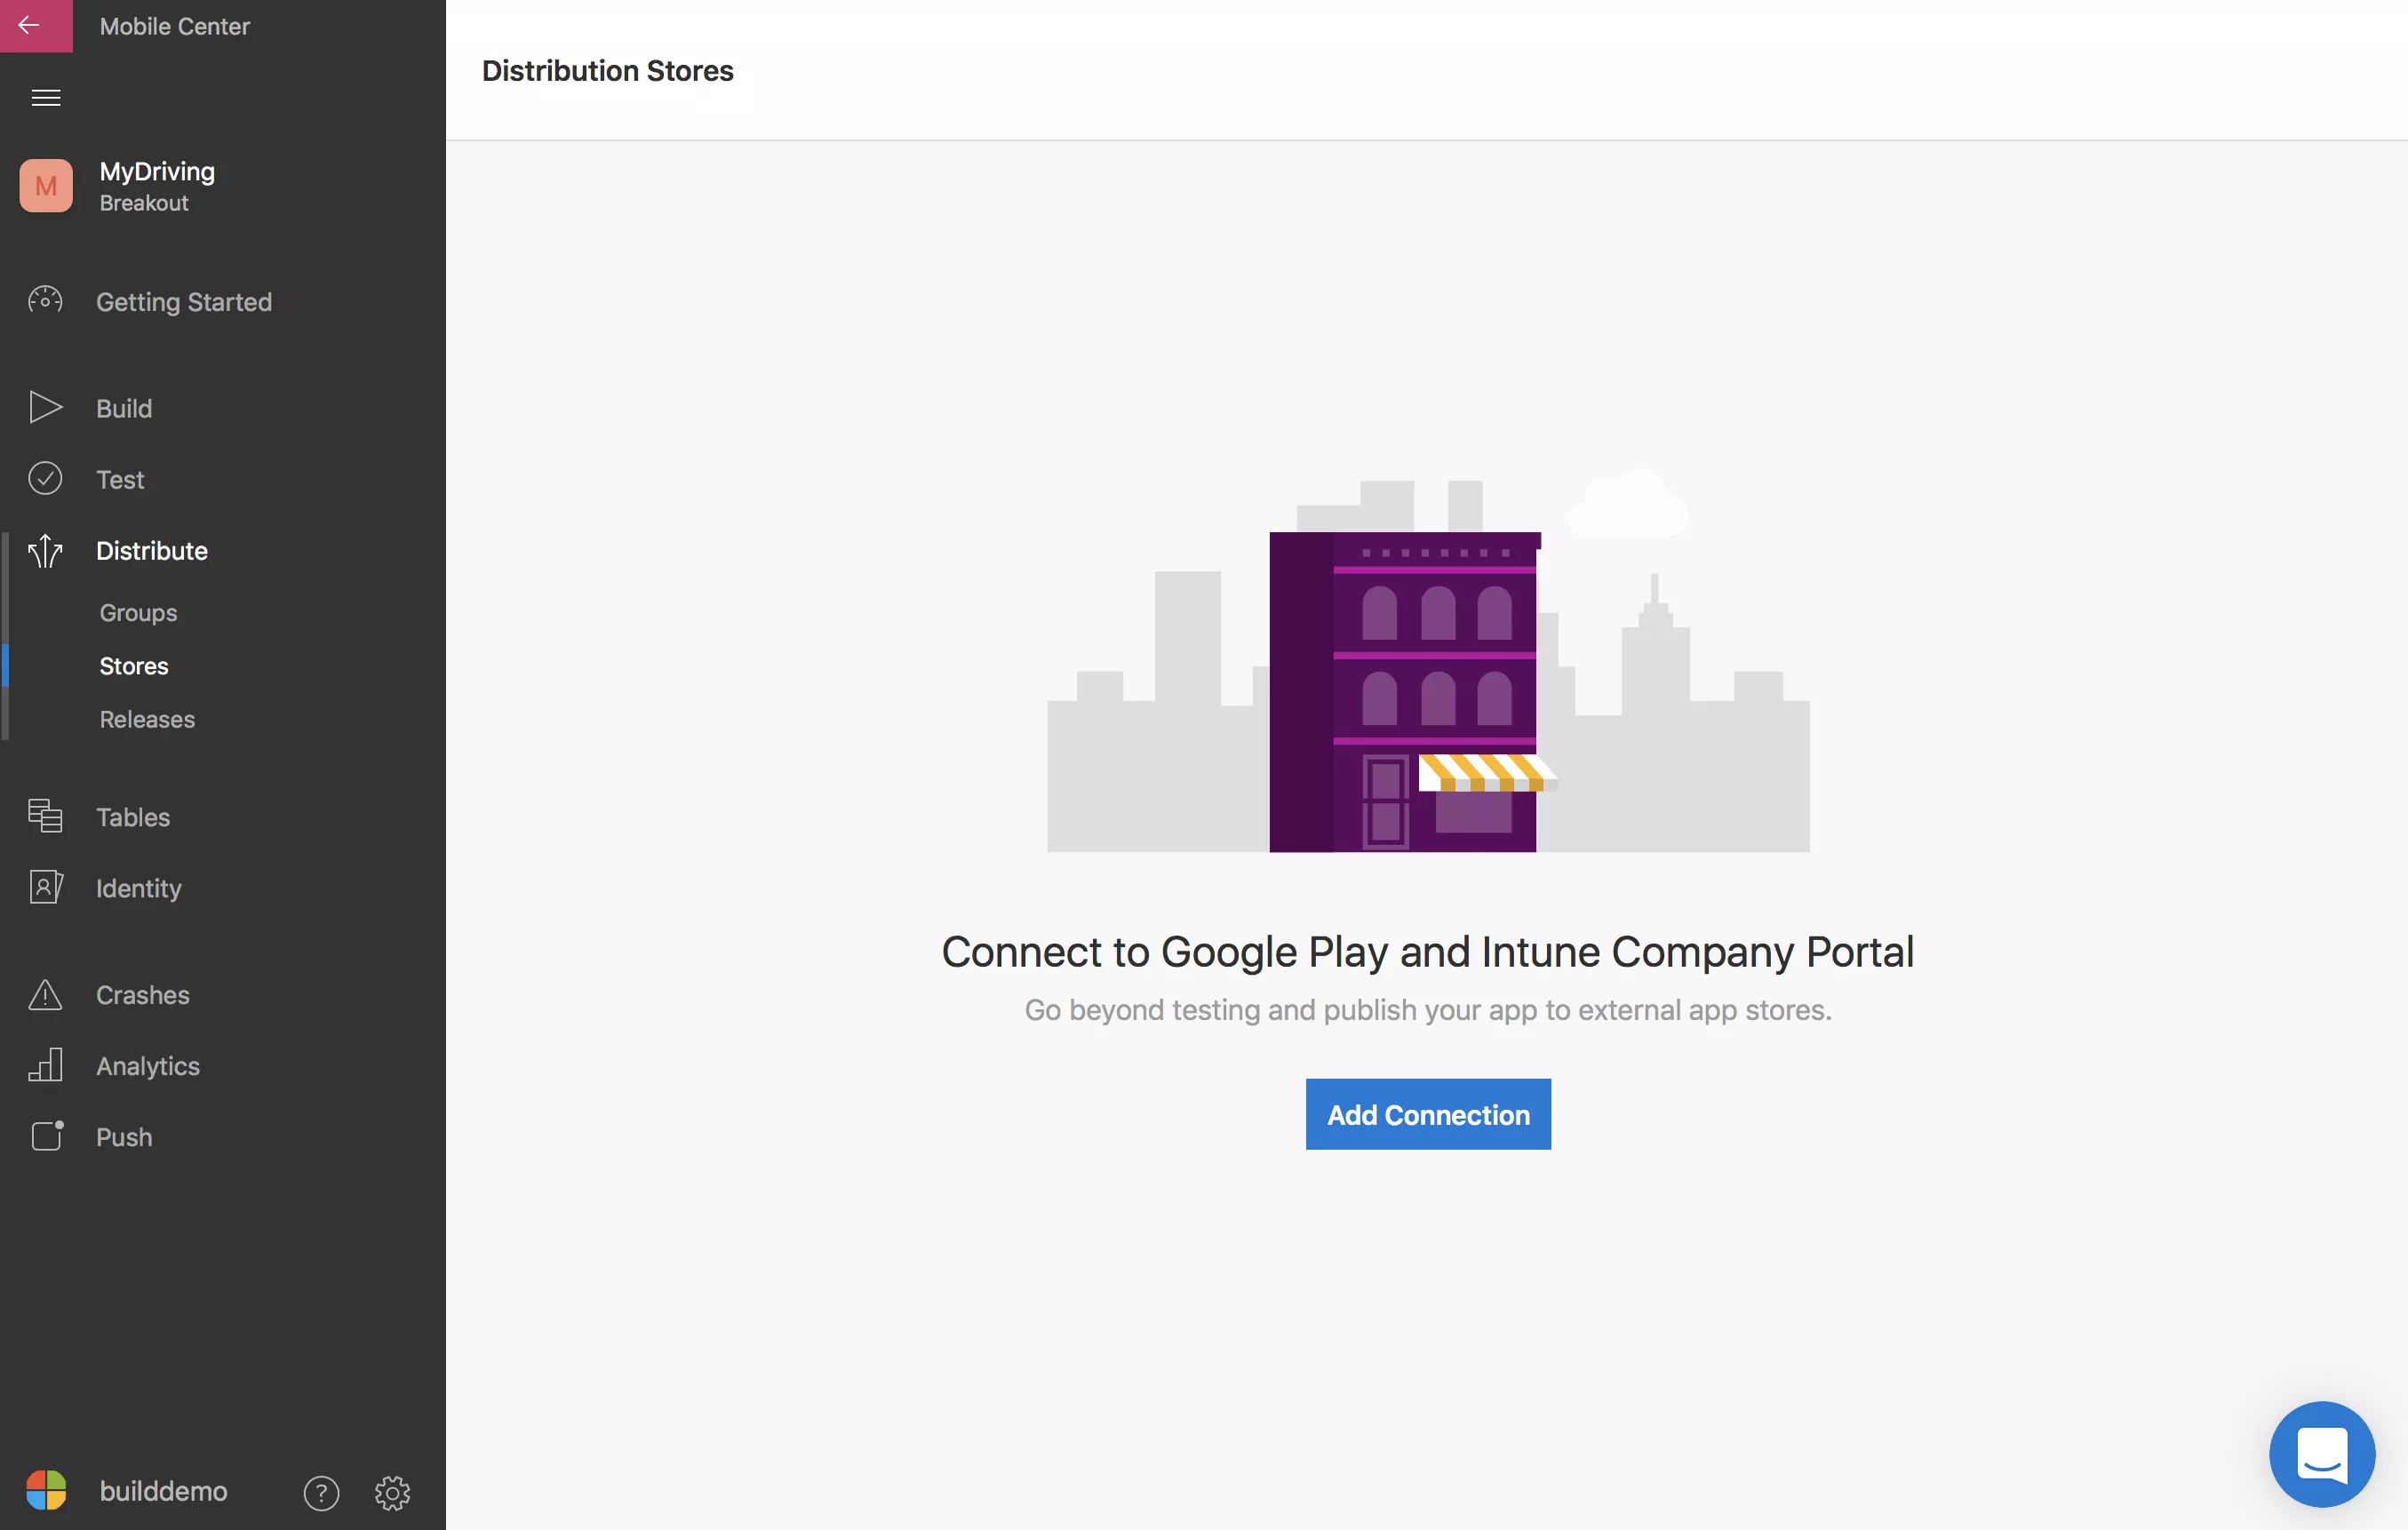Click the MyDriving app name
This screenshot has width=2408, height=1530.
point(157,171)
